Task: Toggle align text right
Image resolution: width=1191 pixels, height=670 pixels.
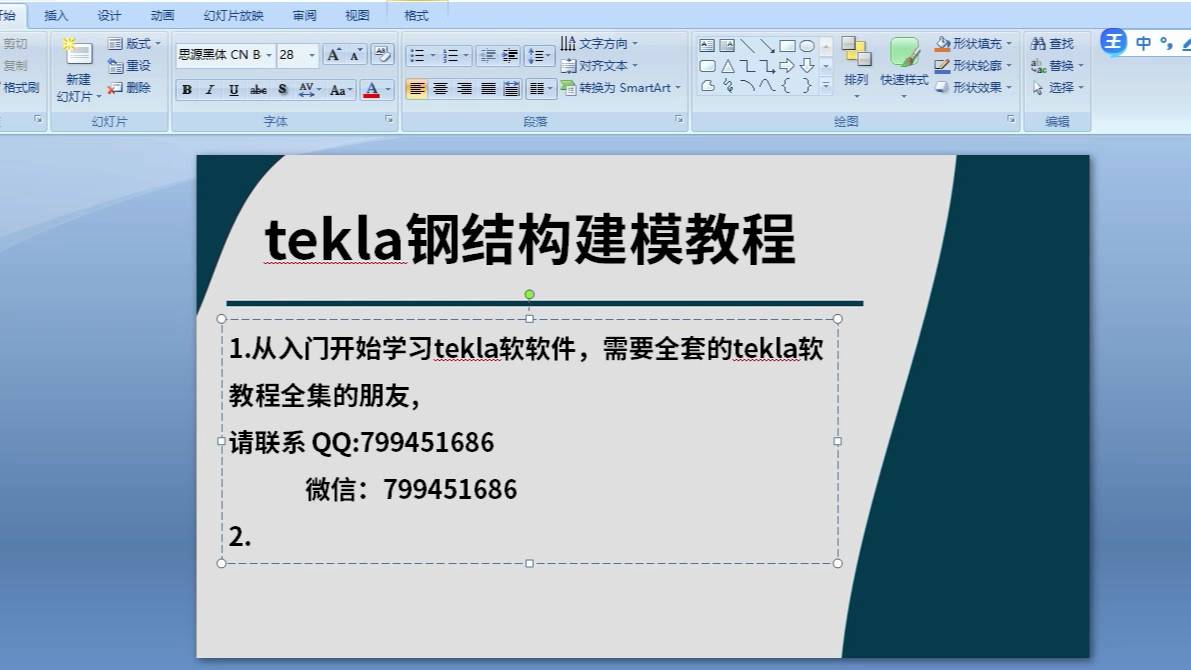Action: point(464,89)
